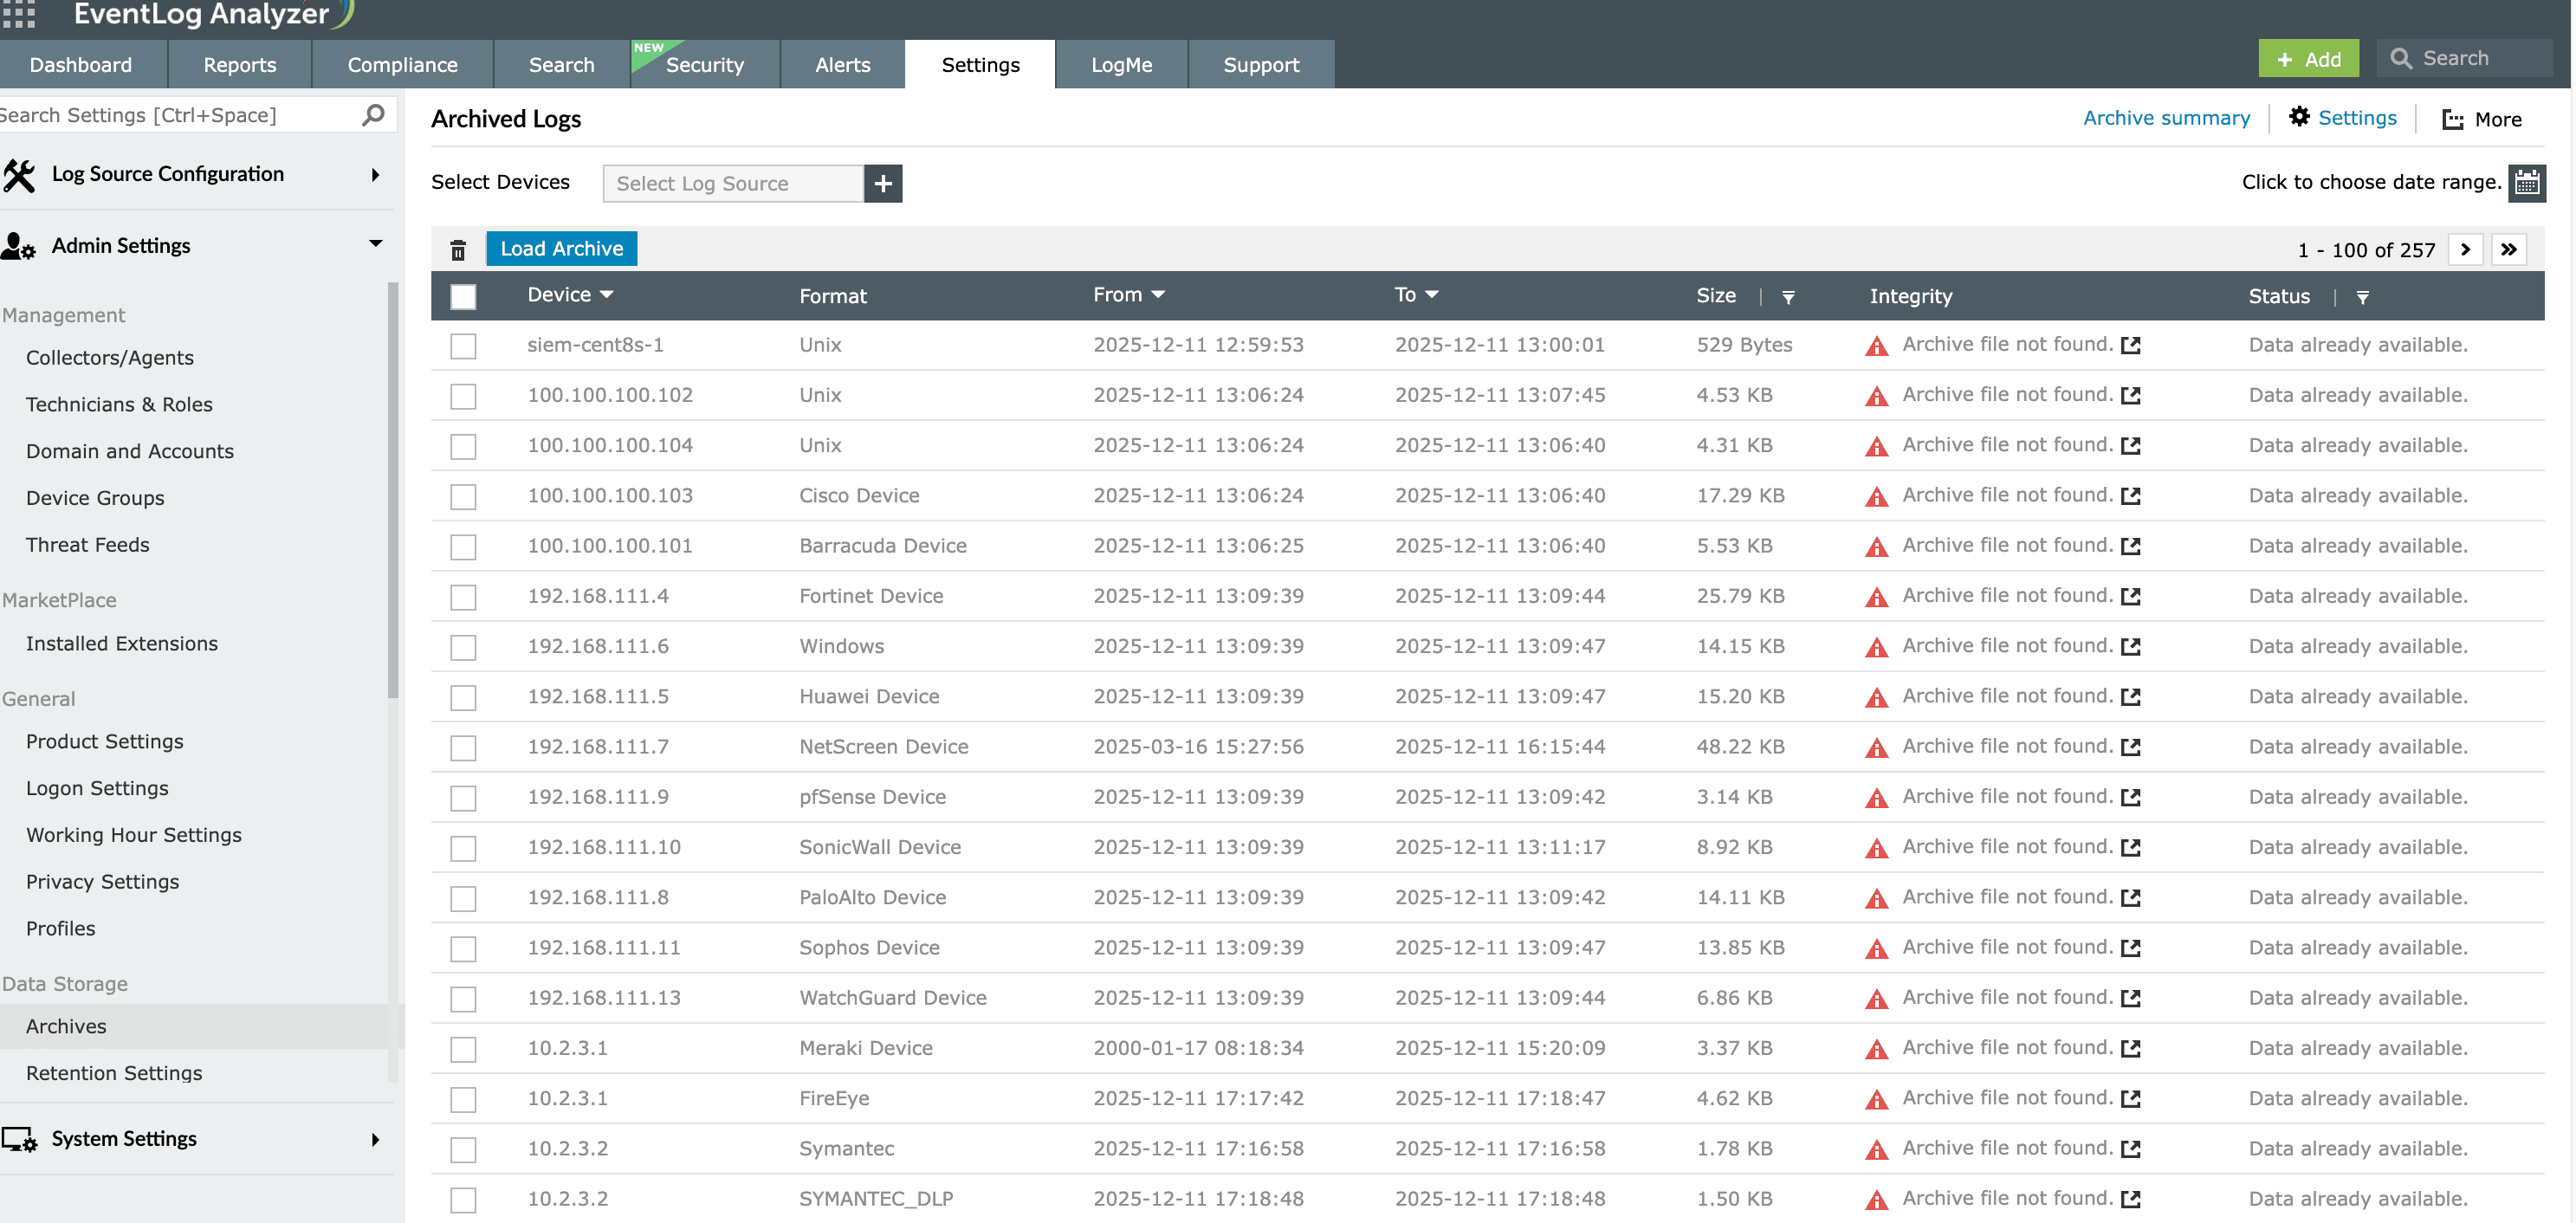The width and height of the screenshot is (2576, 1223).
Task: Open the calendar date range picker
Action: tap(2527, 183)
